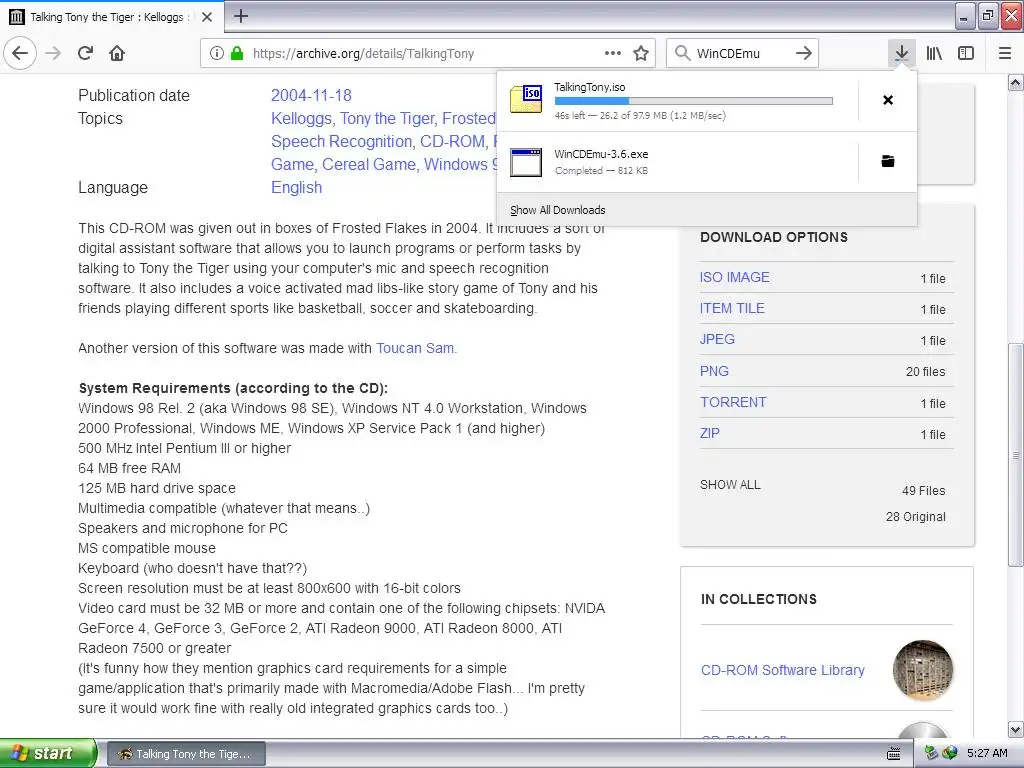The image size is (1024, 768).
Task: Open the ISO IMAGE download link
Action: 735,277
